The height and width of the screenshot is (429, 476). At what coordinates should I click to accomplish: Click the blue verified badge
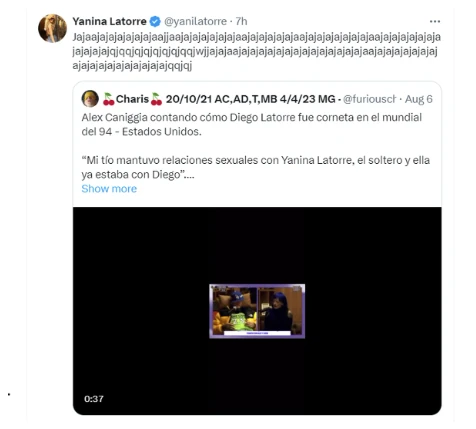coord(155,22)
